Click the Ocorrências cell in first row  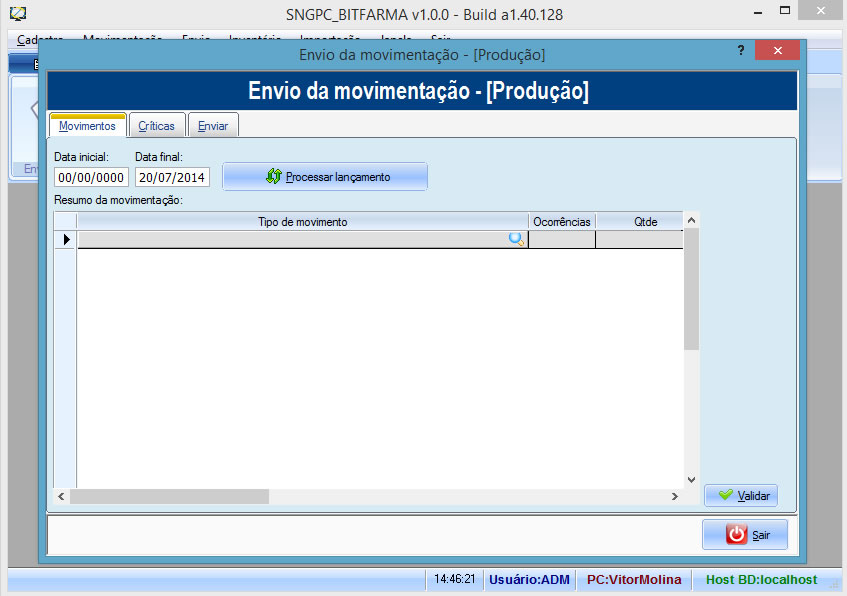point(562,239)
